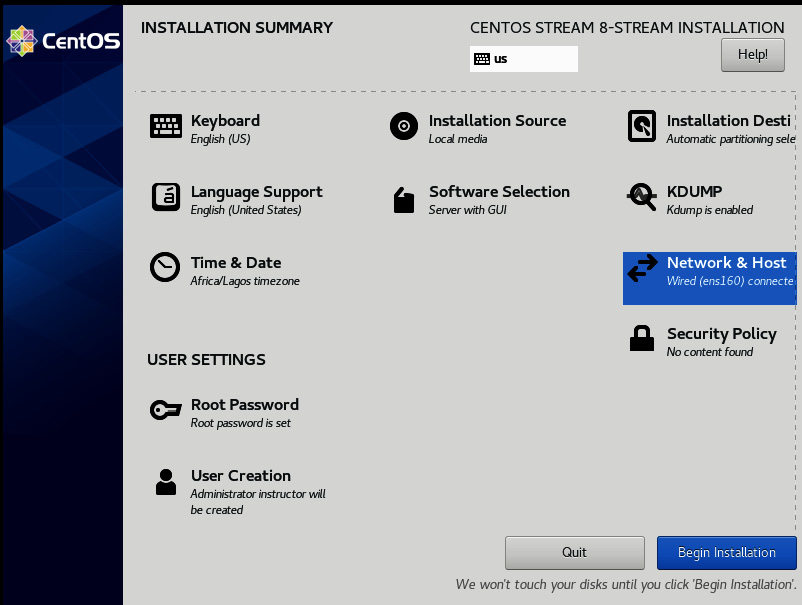Viewport: 802px width, 605px height.
Task: Click the KDUMP magnifier icon
Action: [x=641, y=197]
